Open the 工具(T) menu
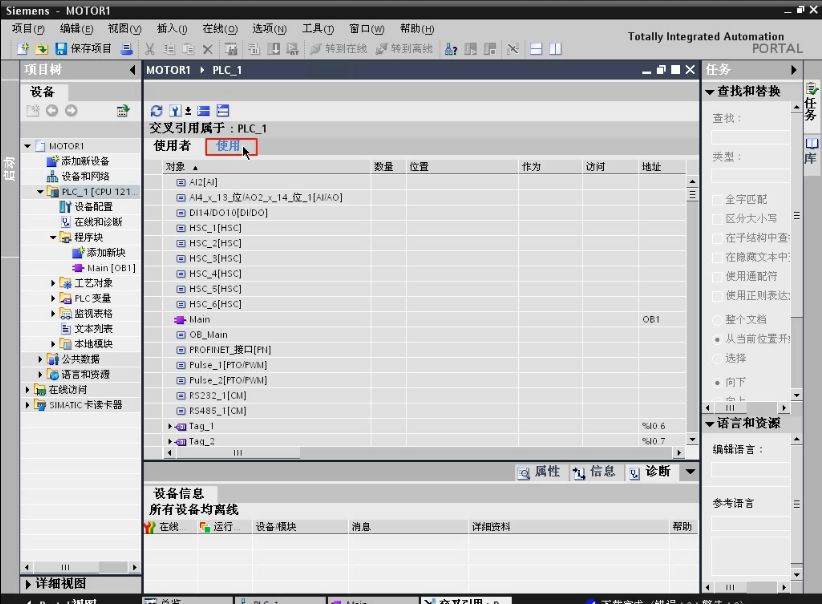This screenshot has width=822, height=604. (318, 28)
